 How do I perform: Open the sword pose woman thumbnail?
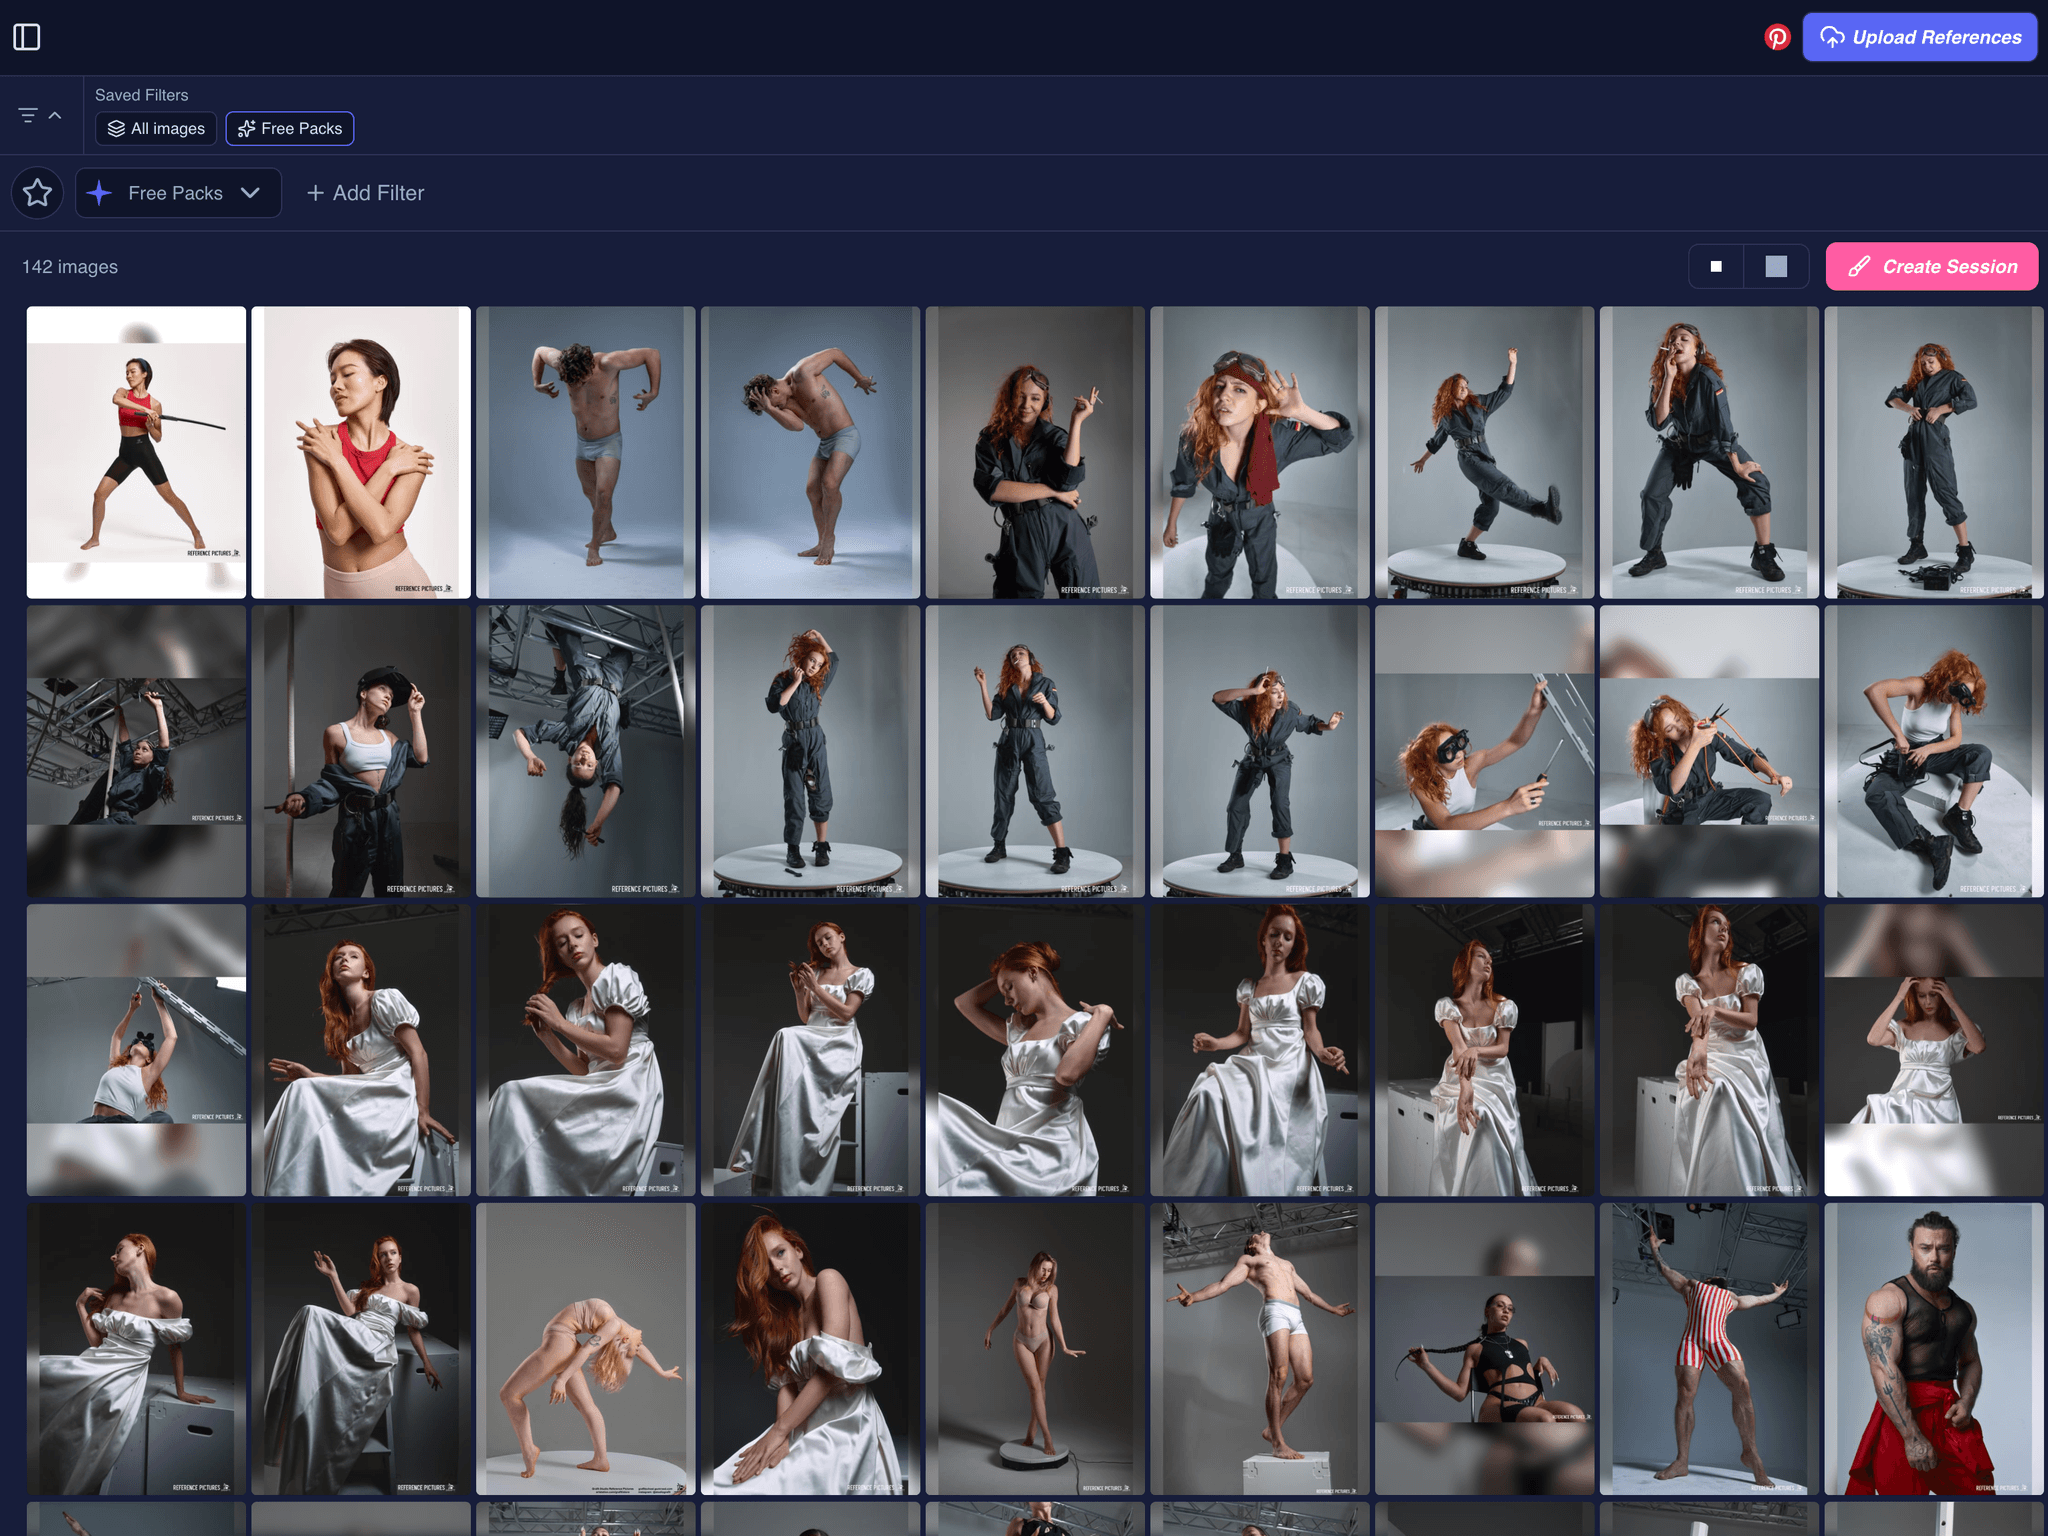point(136,452)
